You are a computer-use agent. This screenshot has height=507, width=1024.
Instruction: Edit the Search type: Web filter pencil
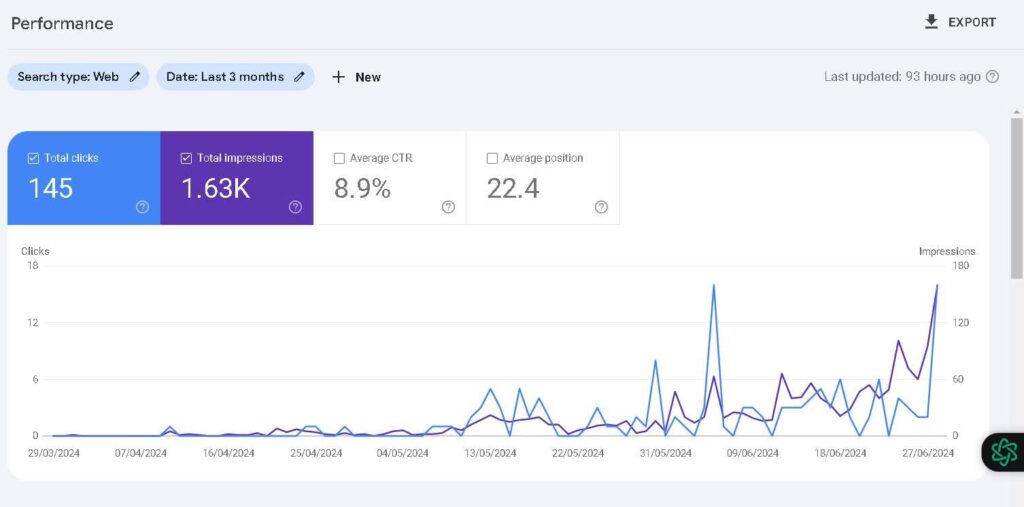[x=135, y=77]
